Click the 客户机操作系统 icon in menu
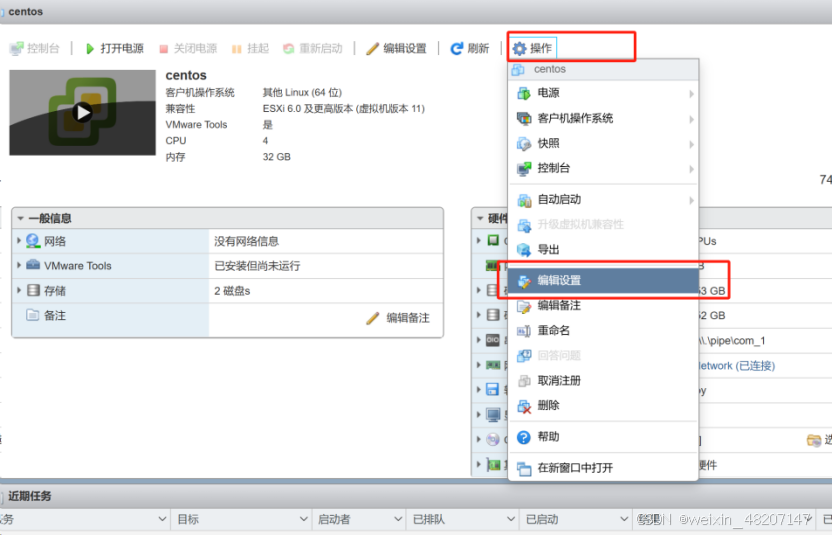Screen dimensions: 832x535 (524, 118)
